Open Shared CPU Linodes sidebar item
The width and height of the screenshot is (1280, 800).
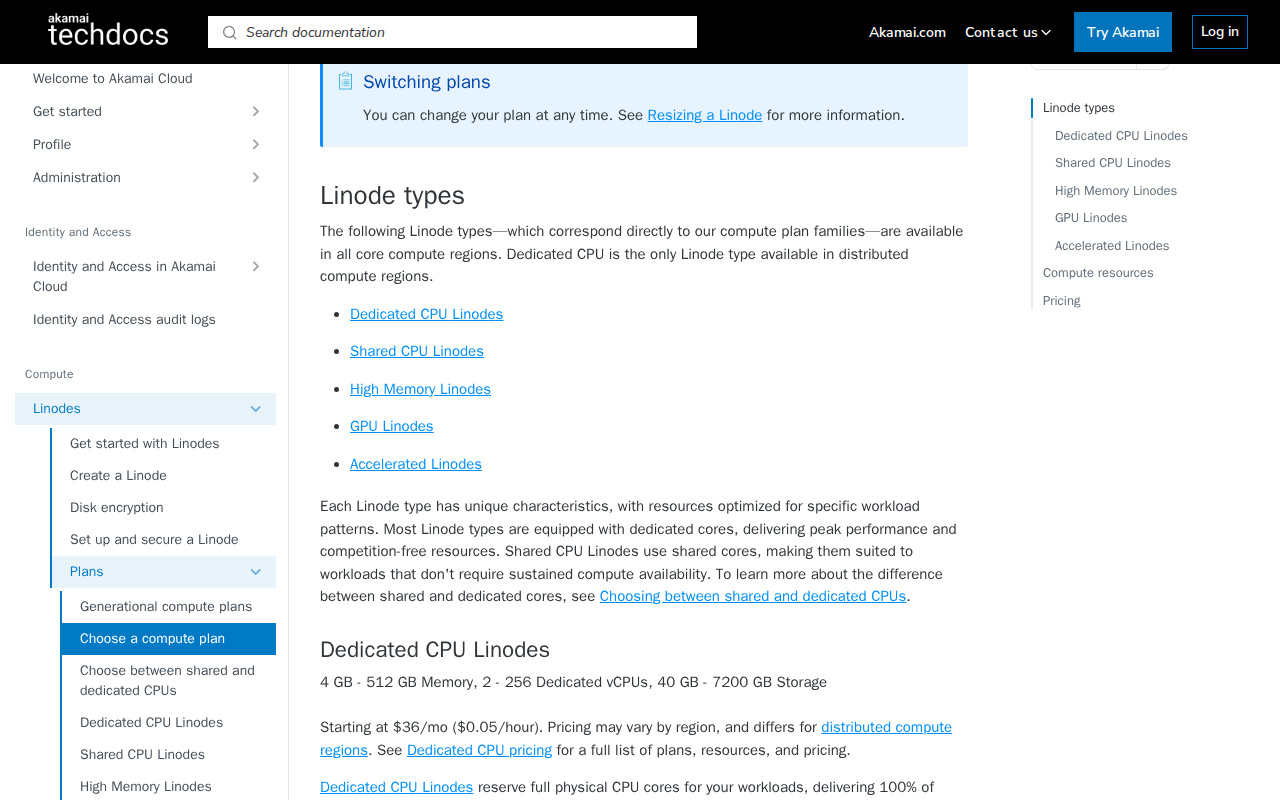coord(142,754)
